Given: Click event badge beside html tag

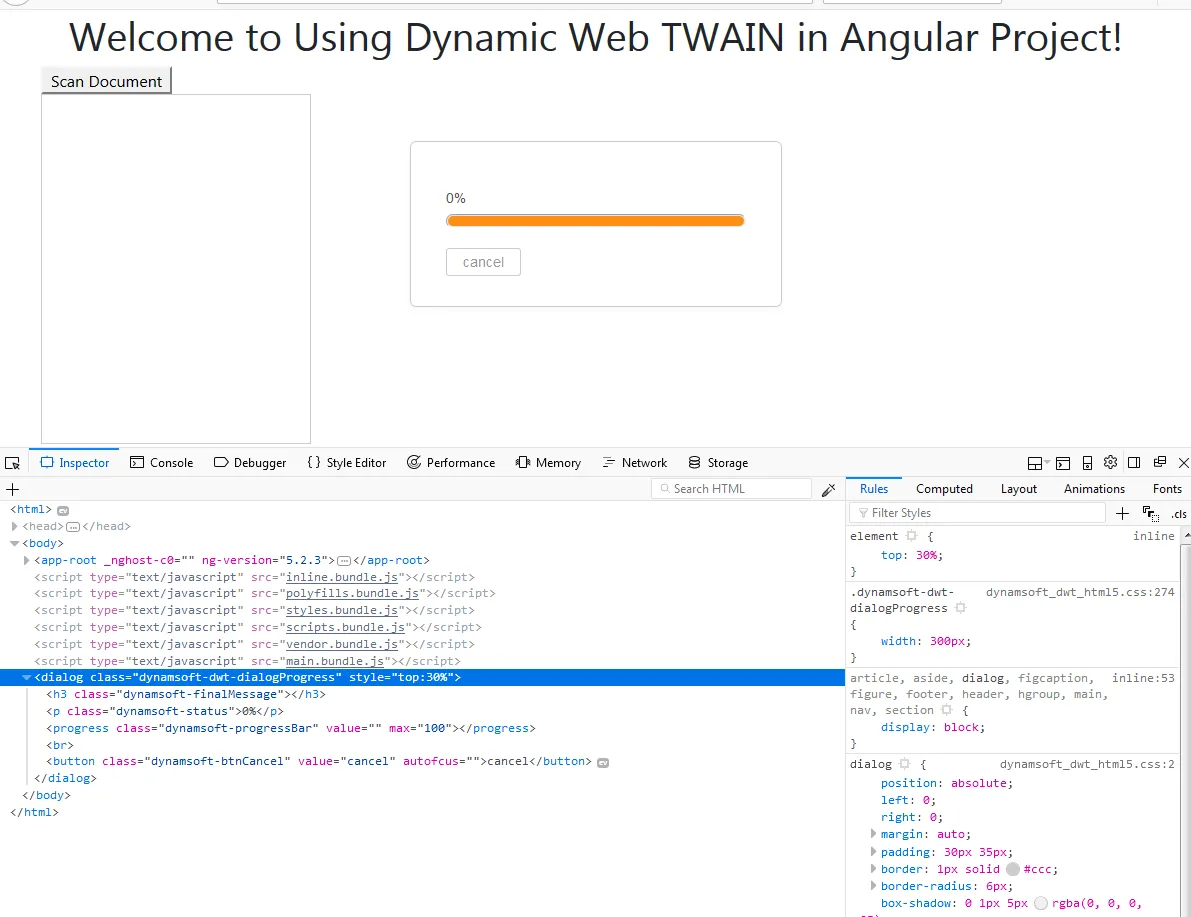Looking at the screenshot, I should point(63,511).
